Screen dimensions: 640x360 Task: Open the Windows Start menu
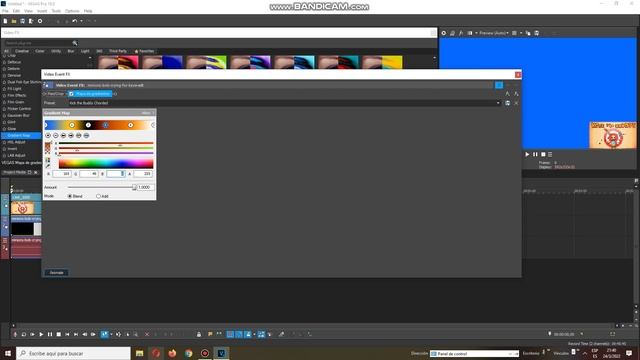pos(8,353)
